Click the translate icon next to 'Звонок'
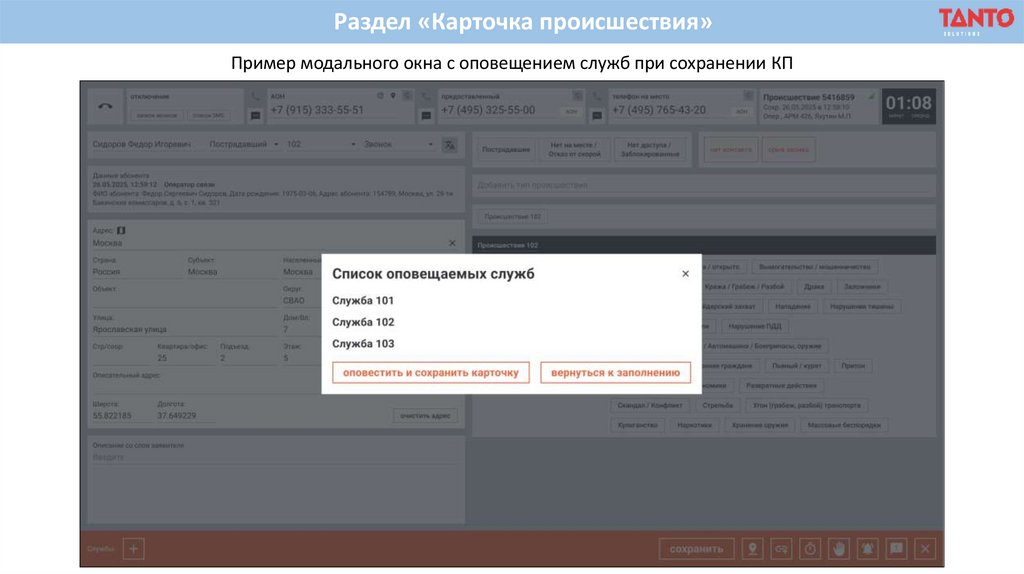 coord(450,145)
